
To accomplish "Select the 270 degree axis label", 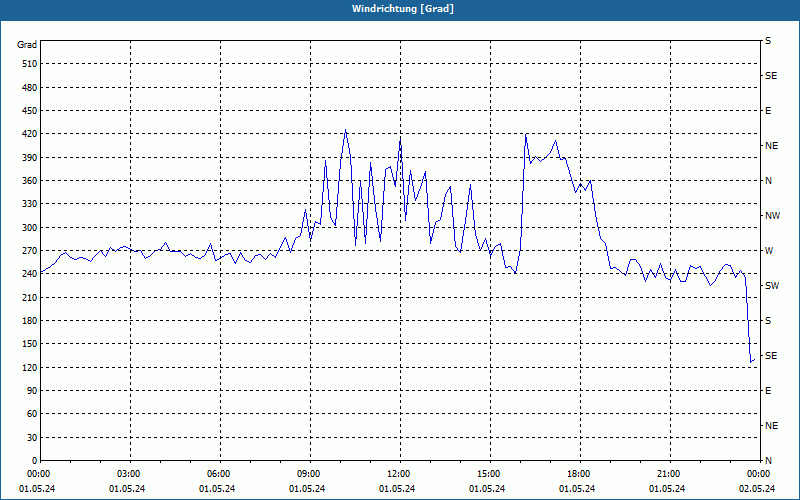I will (x=29, y=251).
